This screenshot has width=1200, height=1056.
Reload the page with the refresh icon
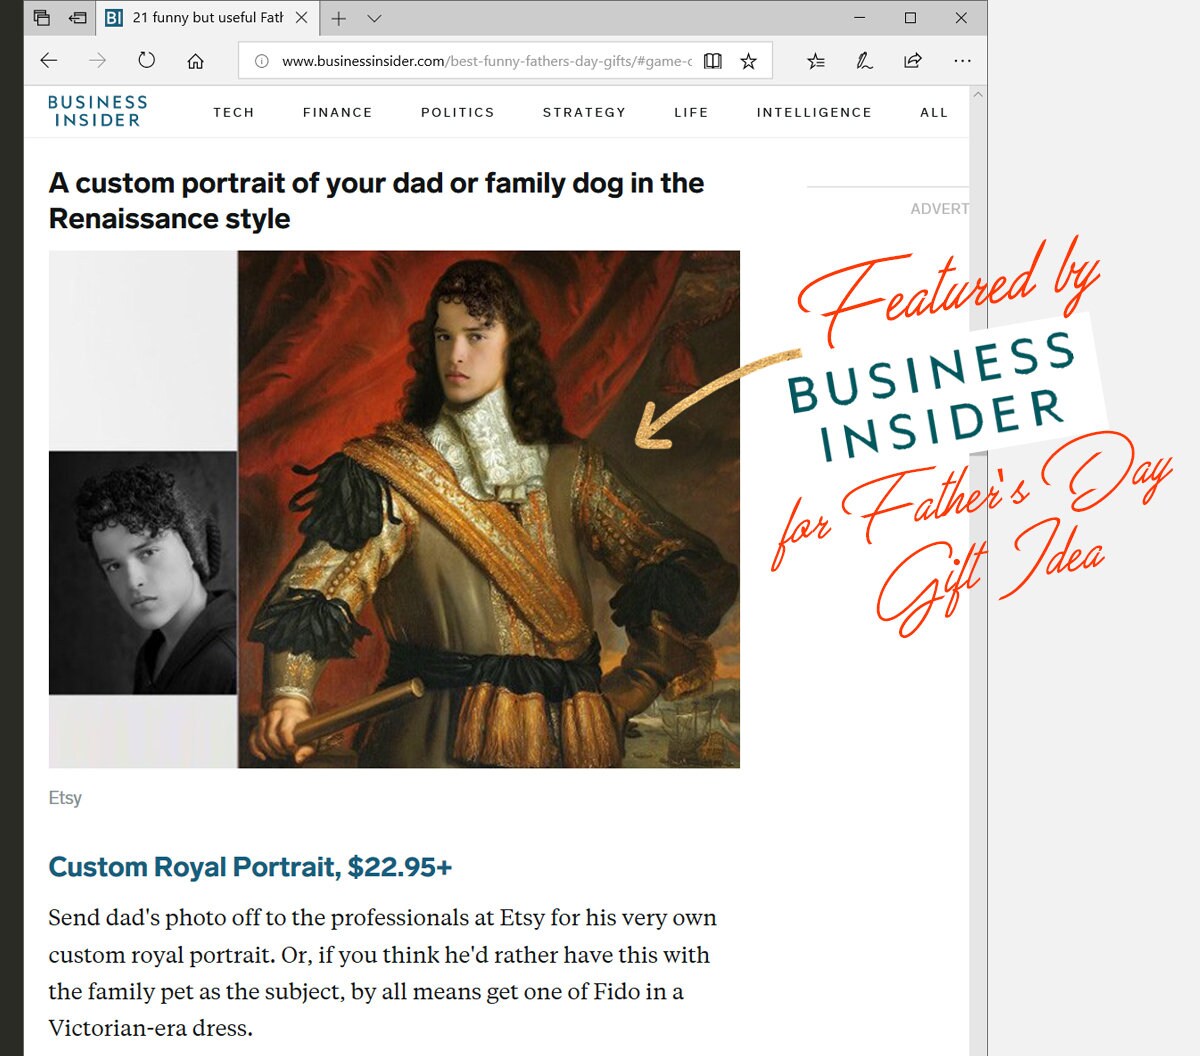pyautogui.click(x=147, y=60)
